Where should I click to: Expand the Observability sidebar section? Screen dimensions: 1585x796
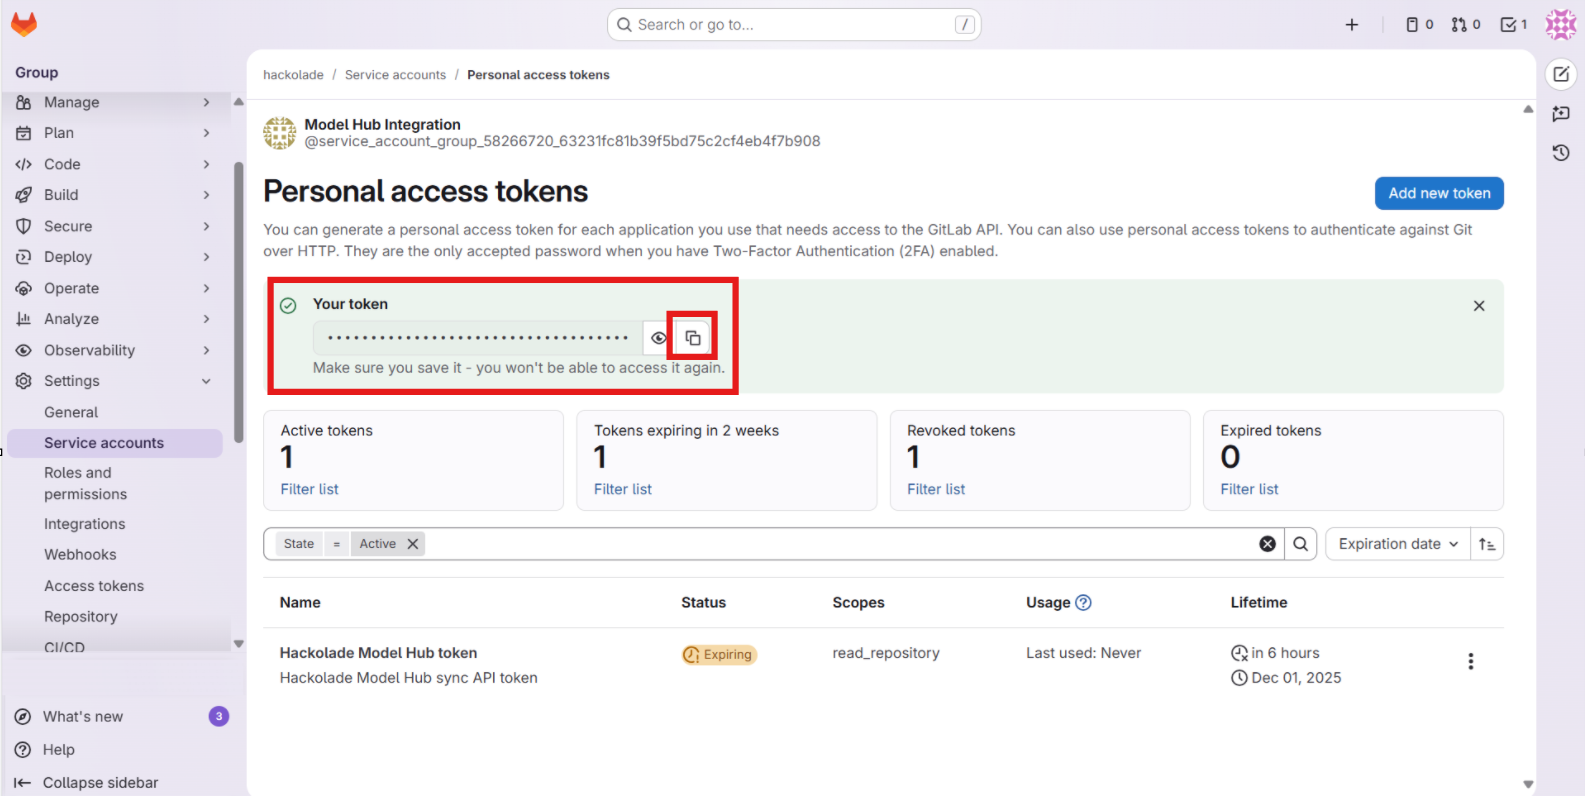[115, 350]
